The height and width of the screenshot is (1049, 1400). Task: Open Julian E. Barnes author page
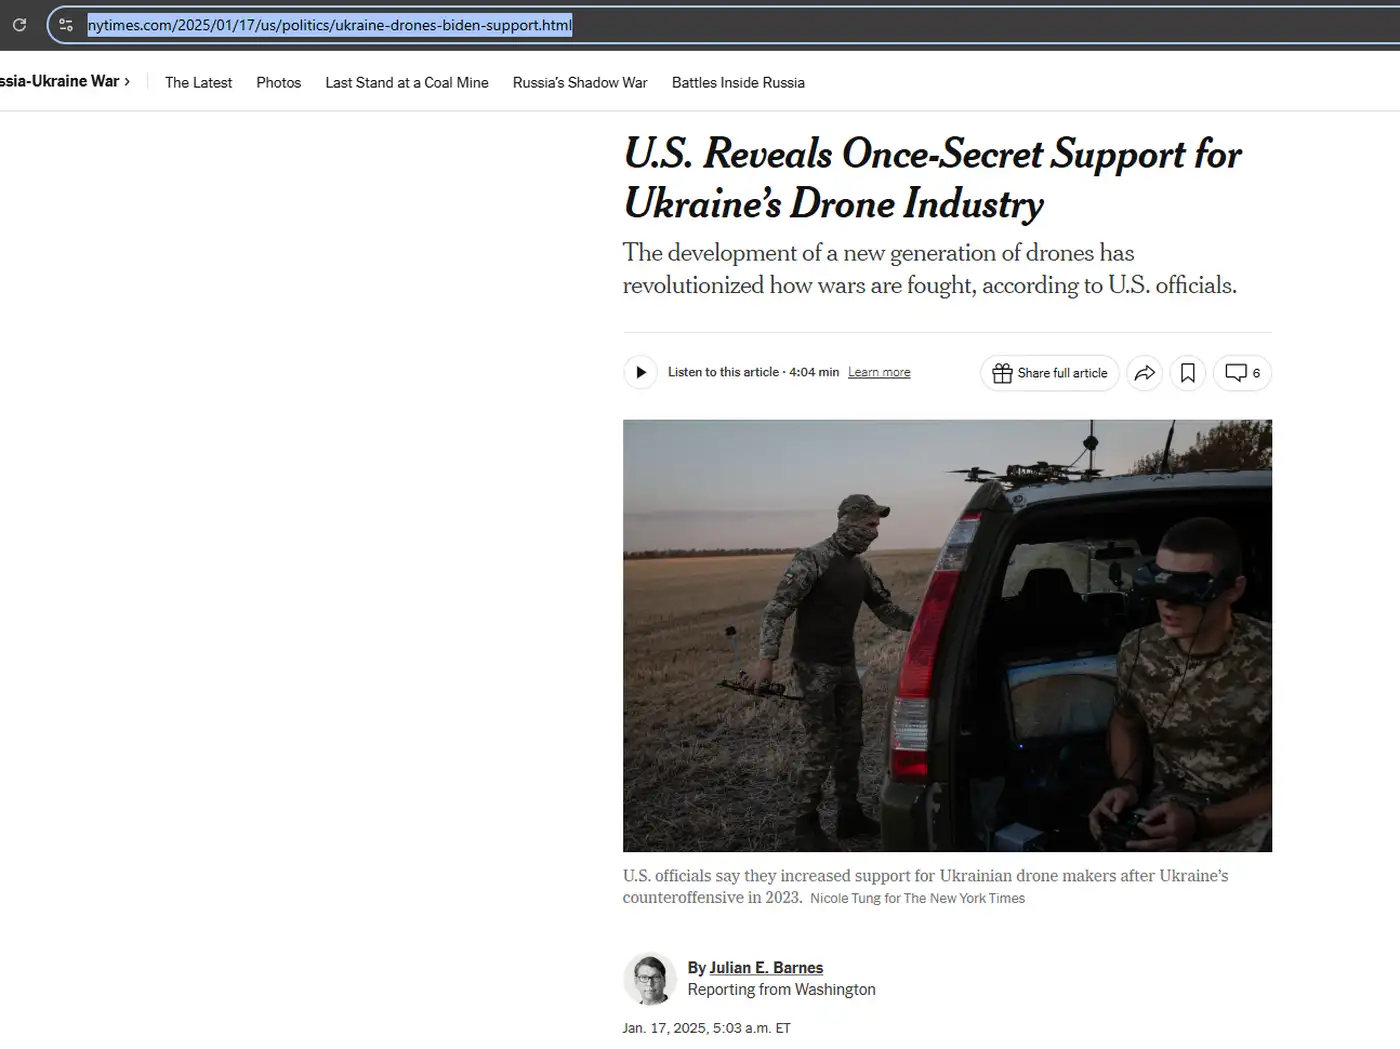765,968
